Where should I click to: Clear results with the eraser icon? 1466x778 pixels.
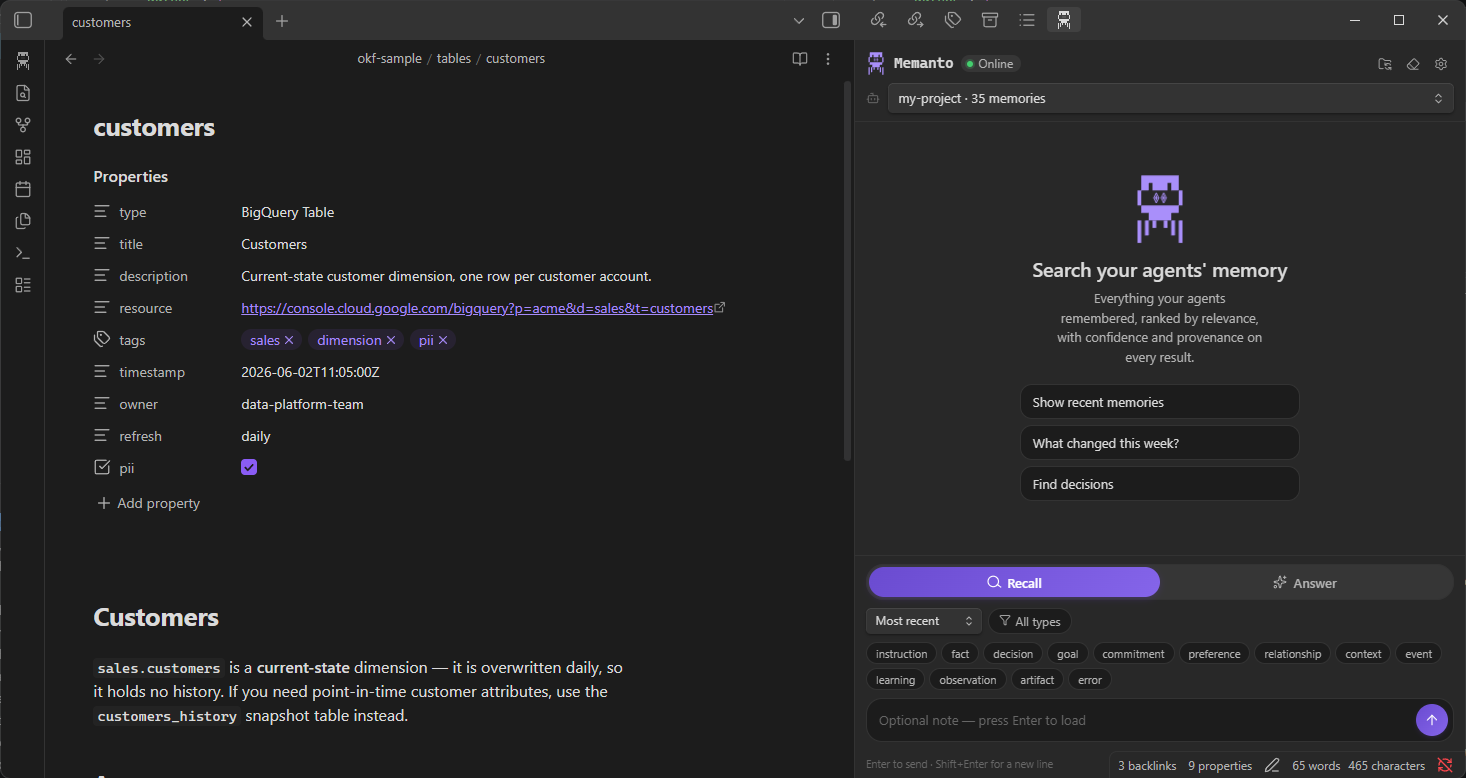pyautogui.click(x=1413, y=64)
